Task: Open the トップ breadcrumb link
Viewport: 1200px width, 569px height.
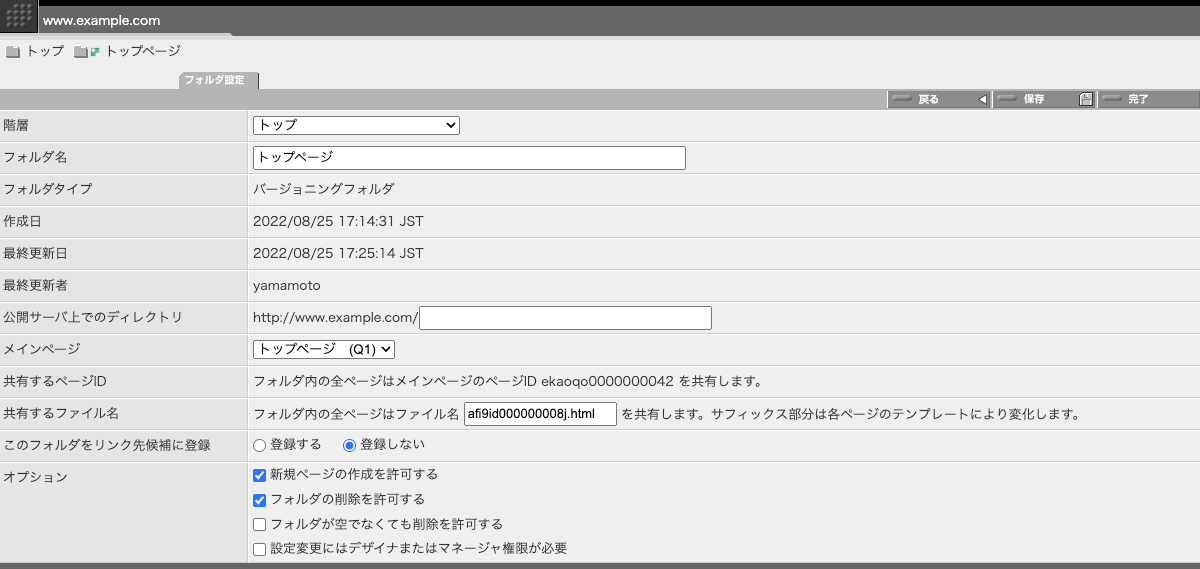Action: coord(45,51)
